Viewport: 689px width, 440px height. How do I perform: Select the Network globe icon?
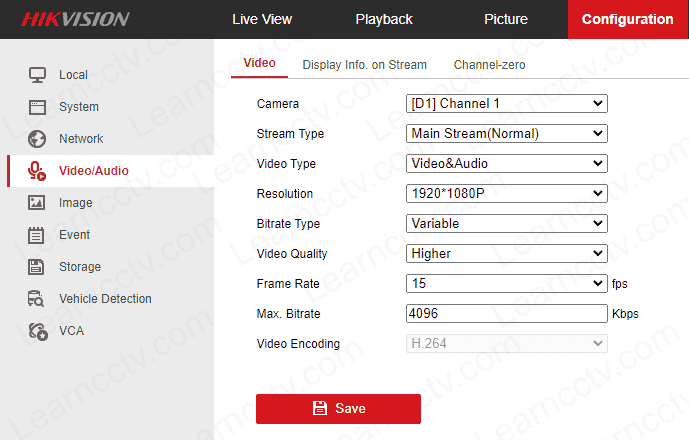(x=37, y=139)
